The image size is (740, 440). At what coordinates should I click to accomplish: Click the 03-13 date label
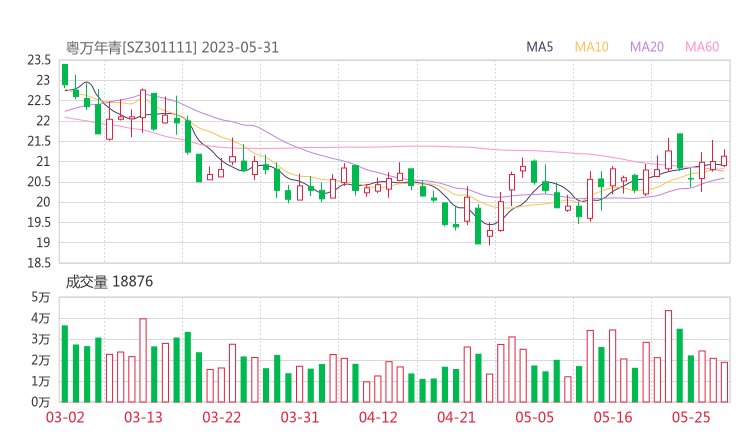[x=143, y=417]
